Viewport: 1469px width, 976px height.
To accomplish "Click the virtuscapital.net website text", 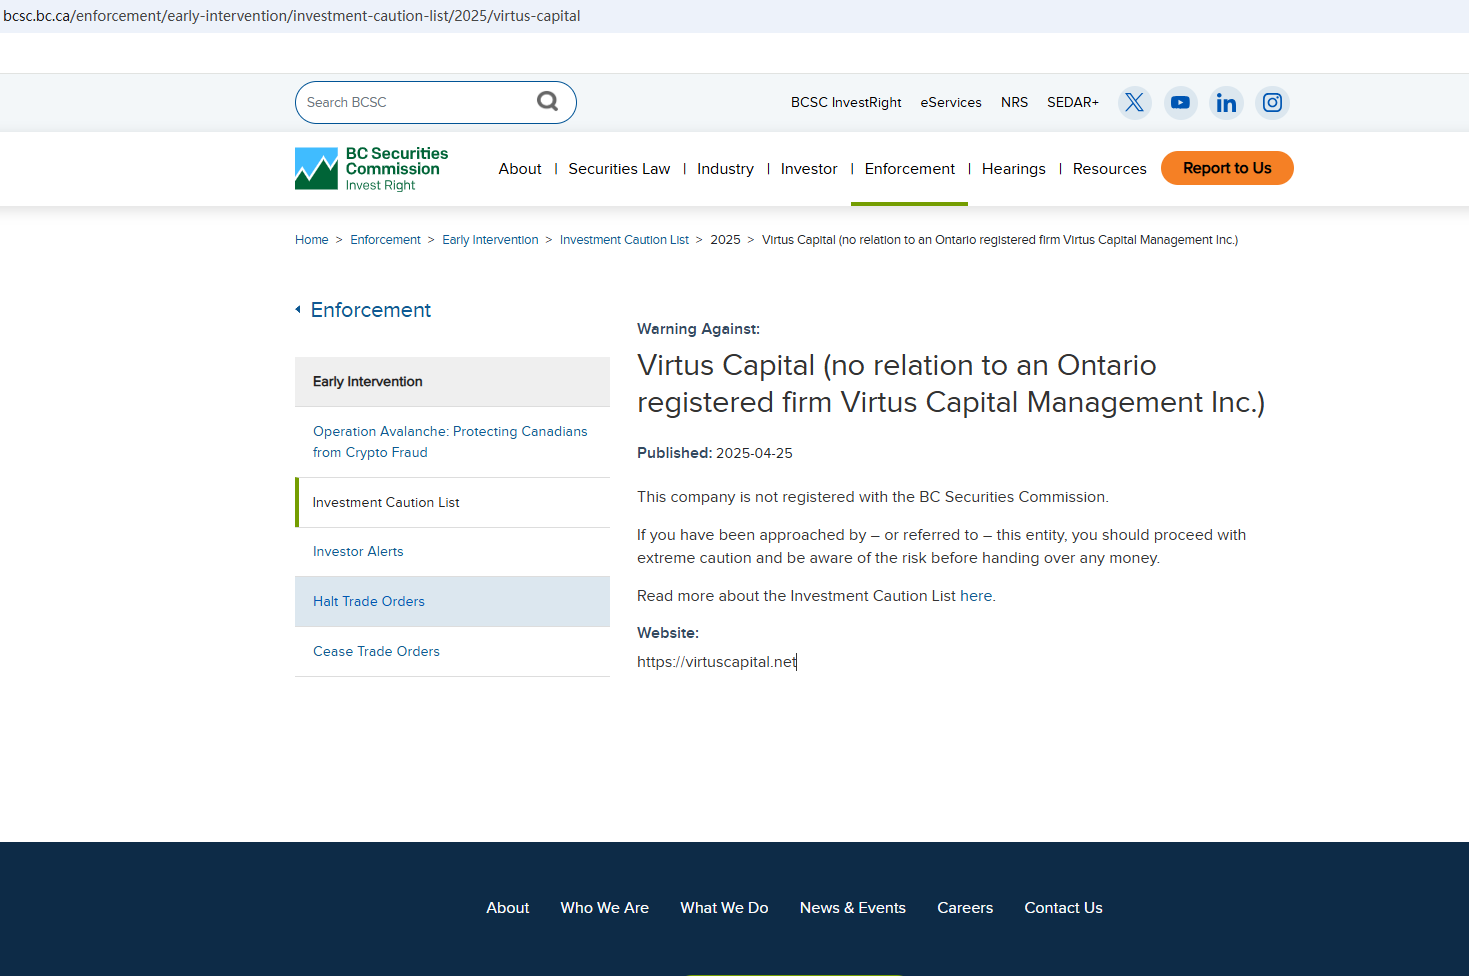I will coord(717,662).
